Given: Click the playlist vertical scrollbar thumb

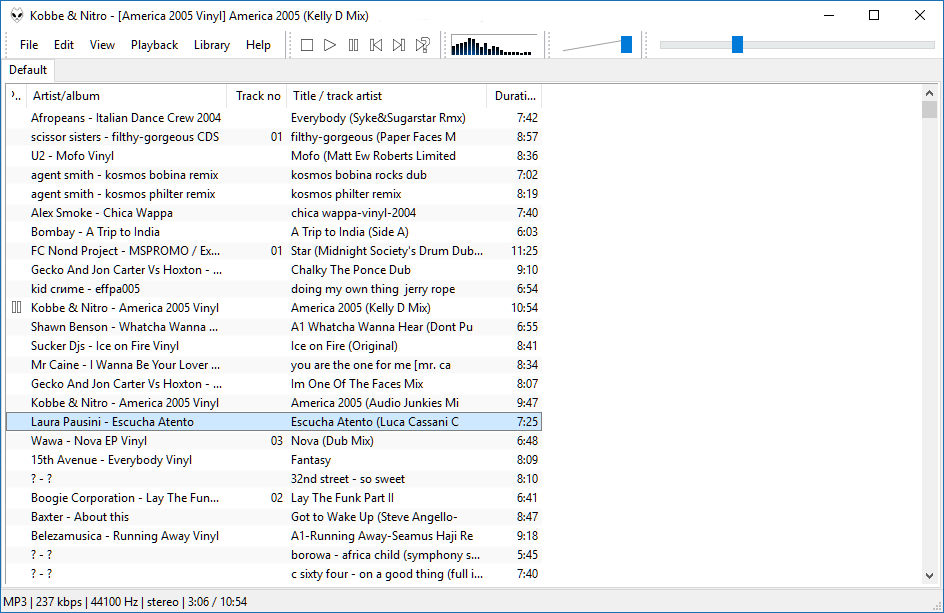Looking at the screenshot, I should click(930, 110).
